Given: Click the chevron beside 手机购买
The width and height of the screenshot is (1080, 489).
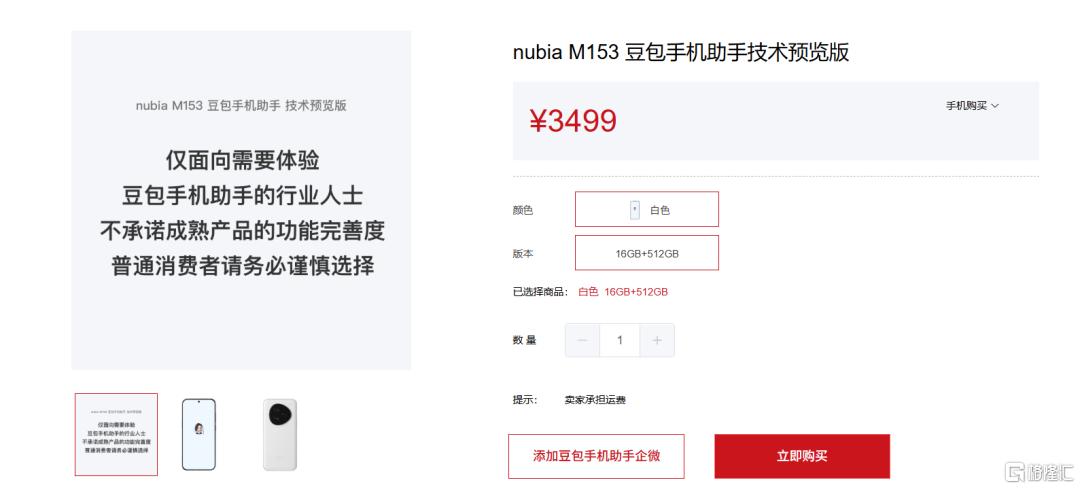Looking at the screenshot, I should (995, 106).
